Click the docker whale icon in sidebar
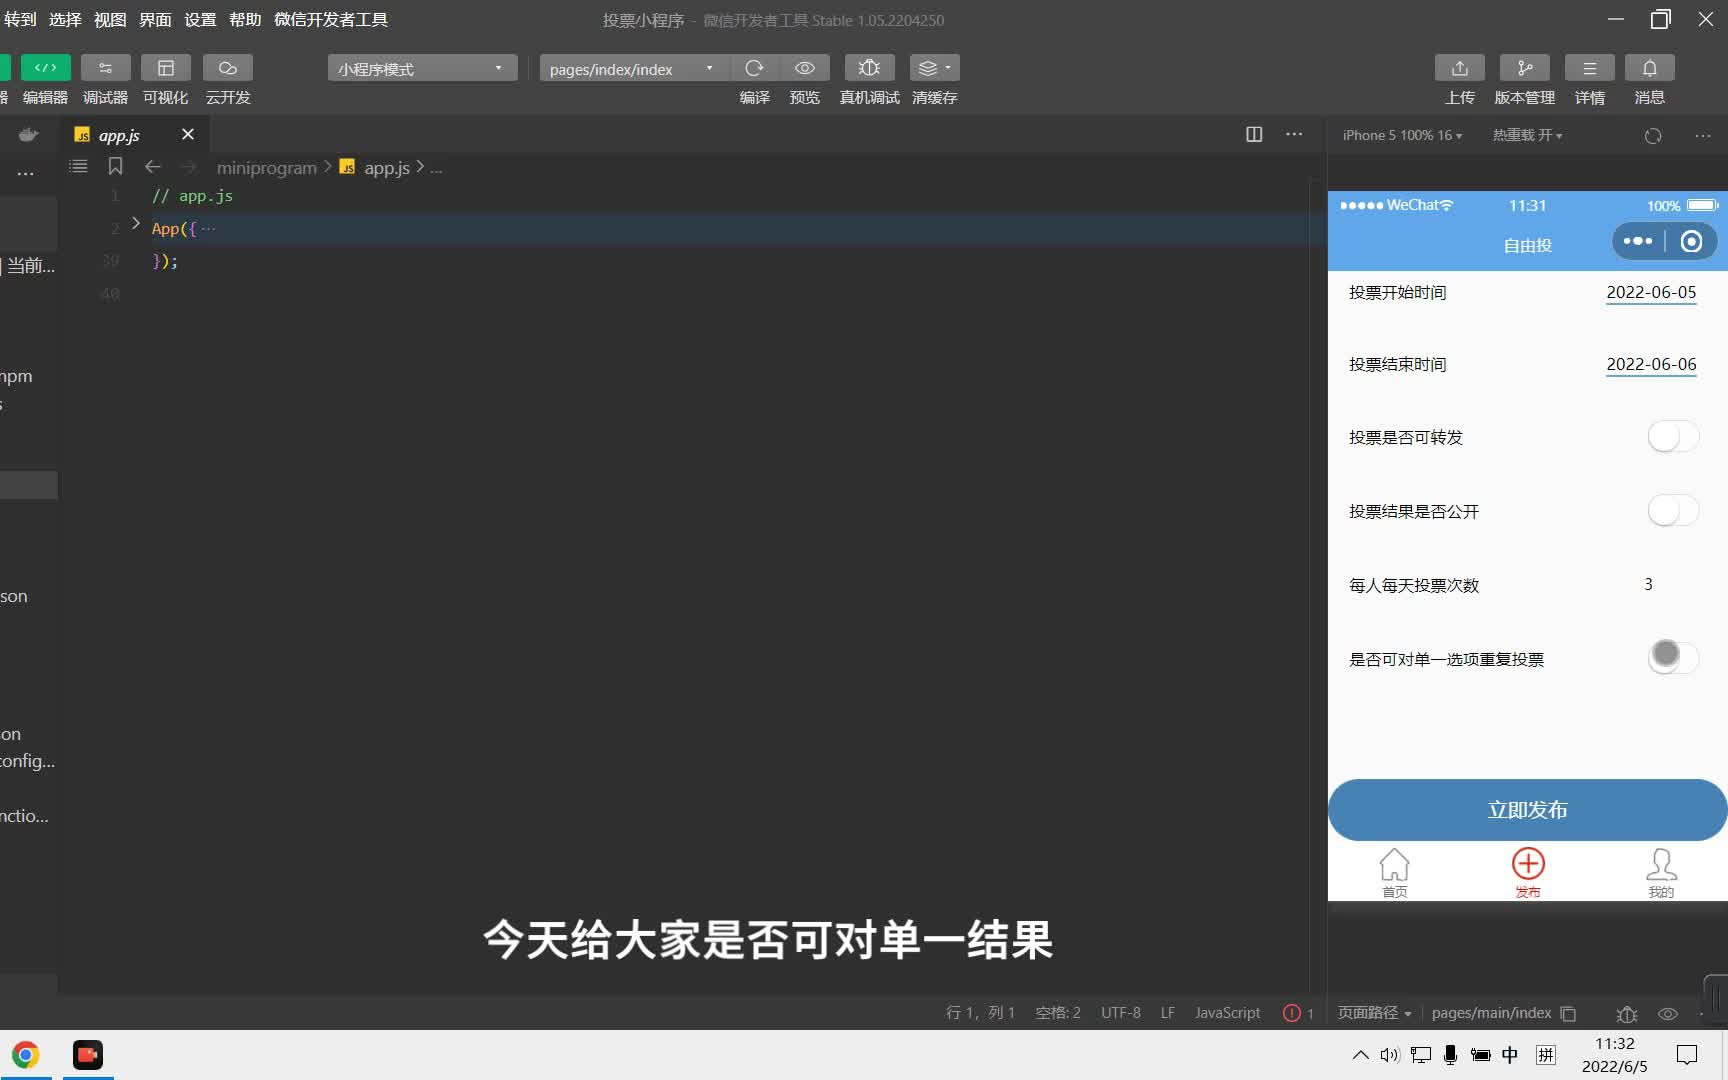 click(x=28, y=134)
